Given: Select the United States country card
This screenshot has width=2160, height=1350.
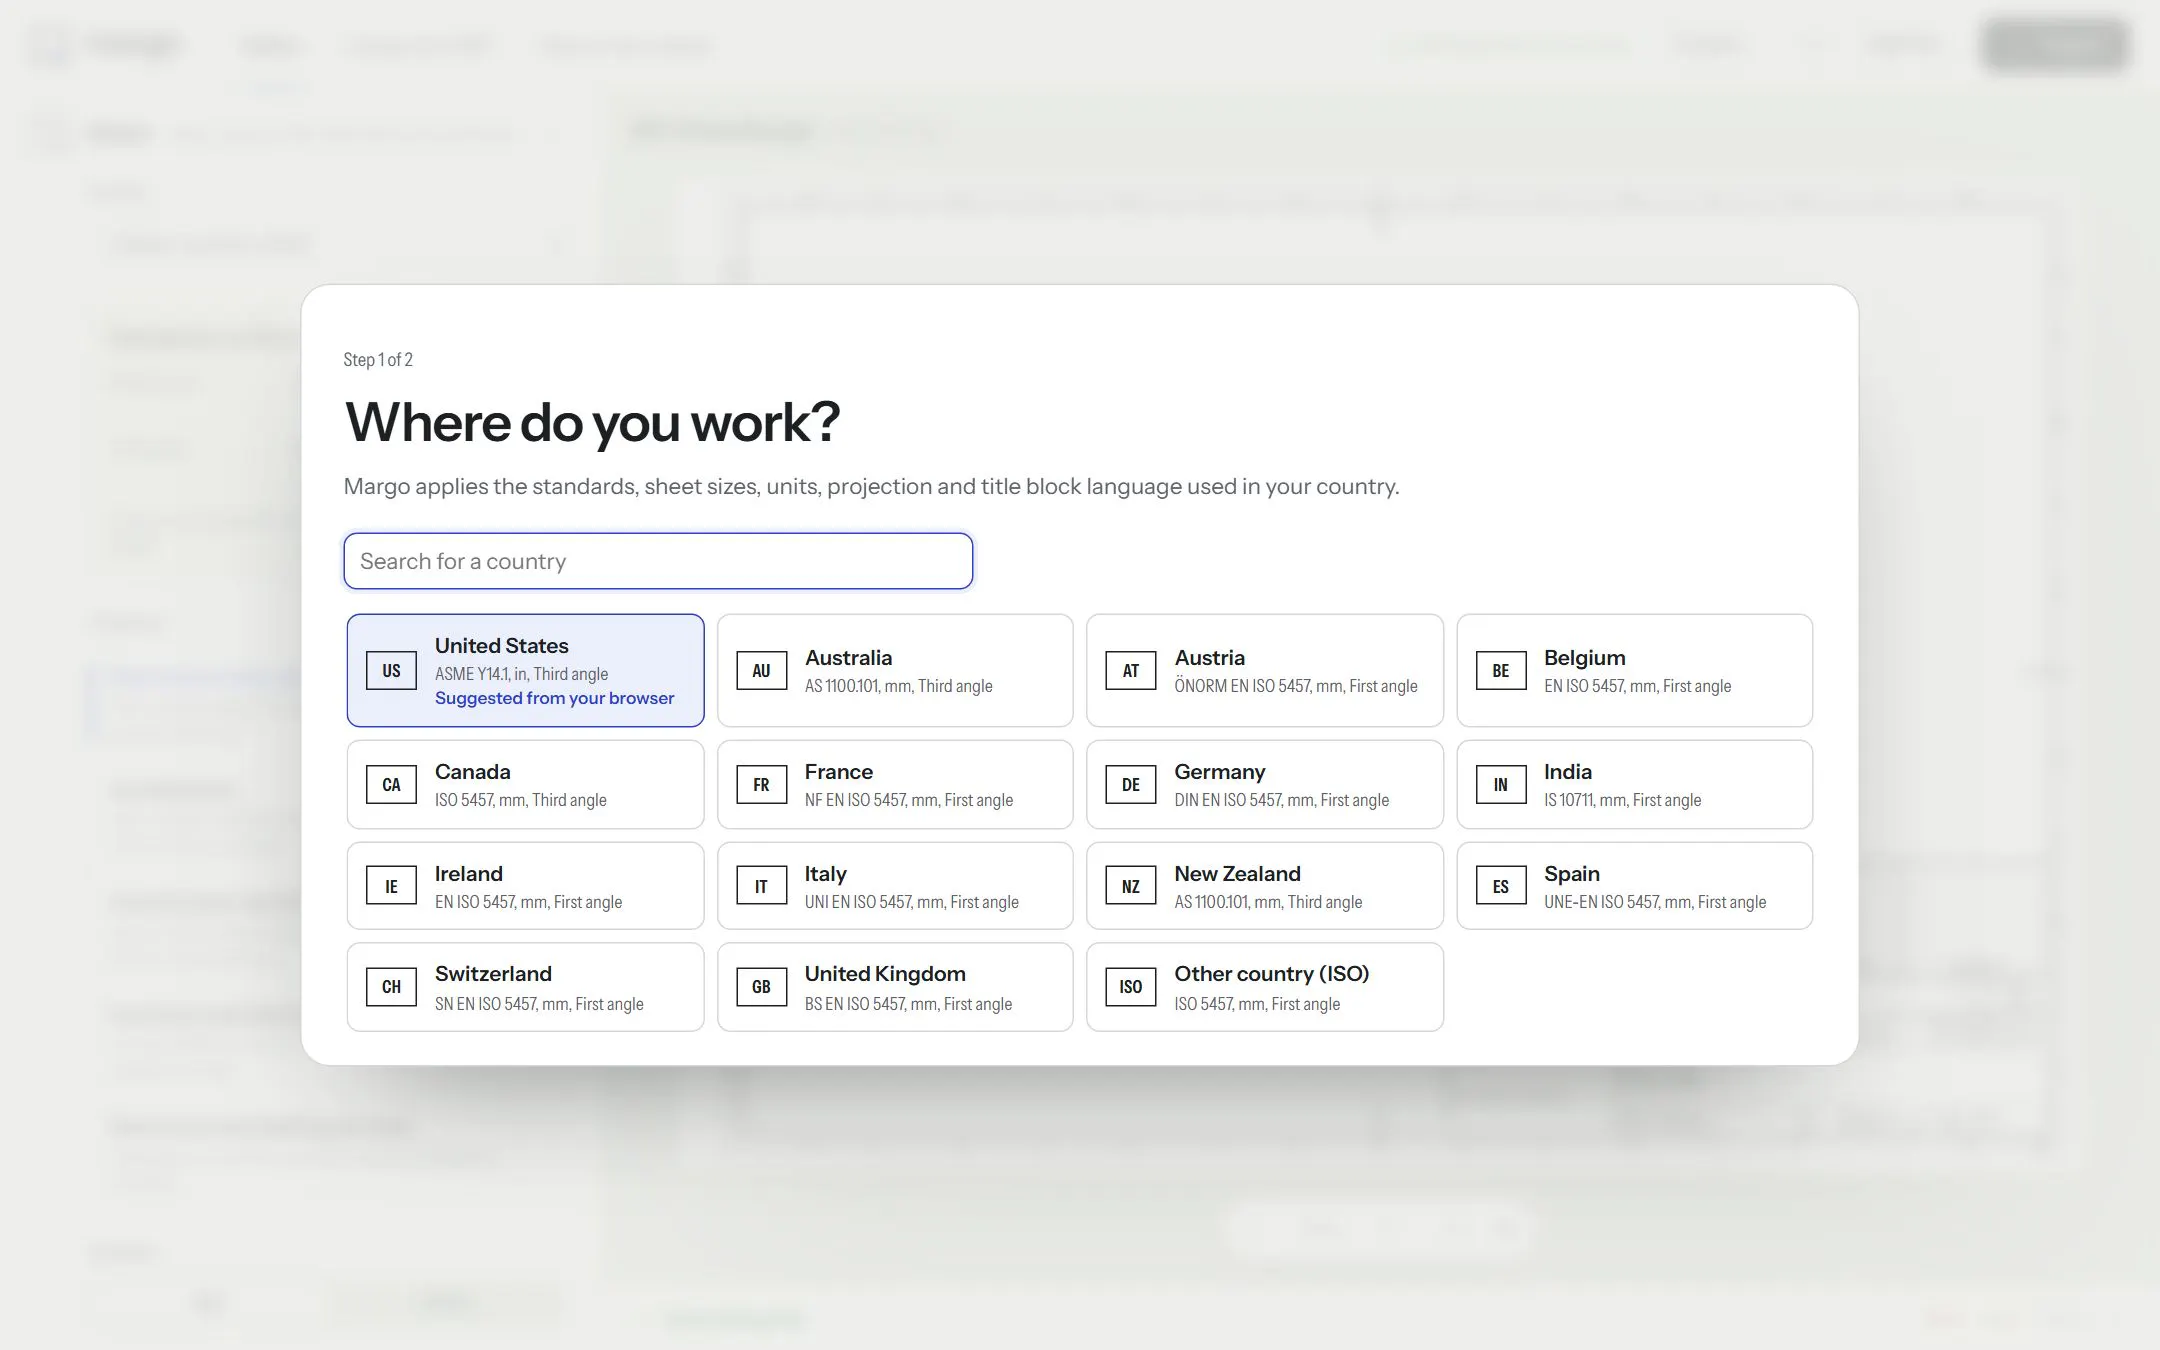Looking at the screenshot, I should pos(526,670).
